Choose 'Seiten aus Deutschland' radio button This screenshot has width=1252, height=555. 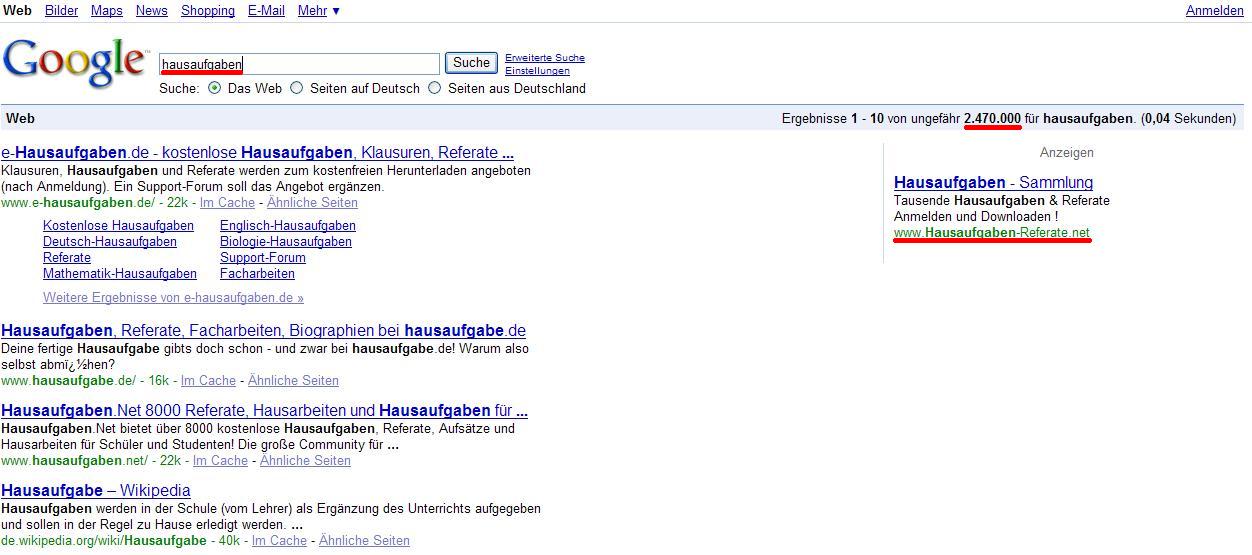[x=434, y=88]
